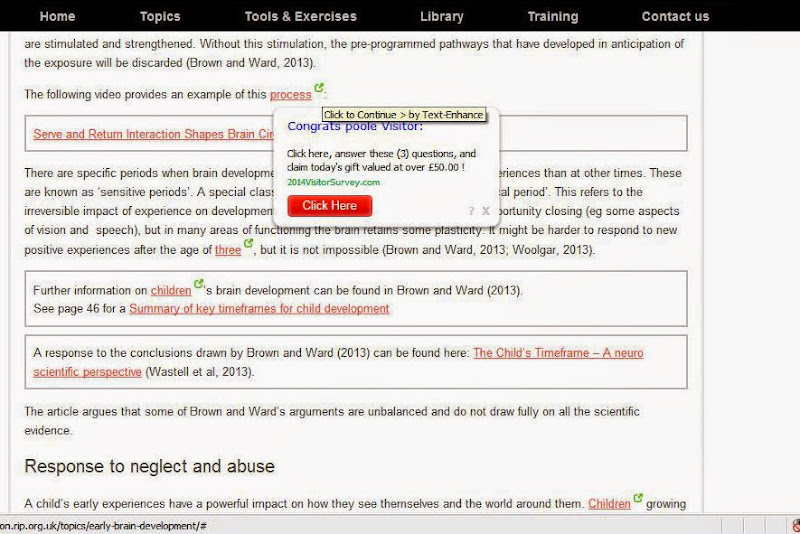This screenshot has height=534, width=800.
Task: Open the Contact us page
Action: (x=676, y=16)
